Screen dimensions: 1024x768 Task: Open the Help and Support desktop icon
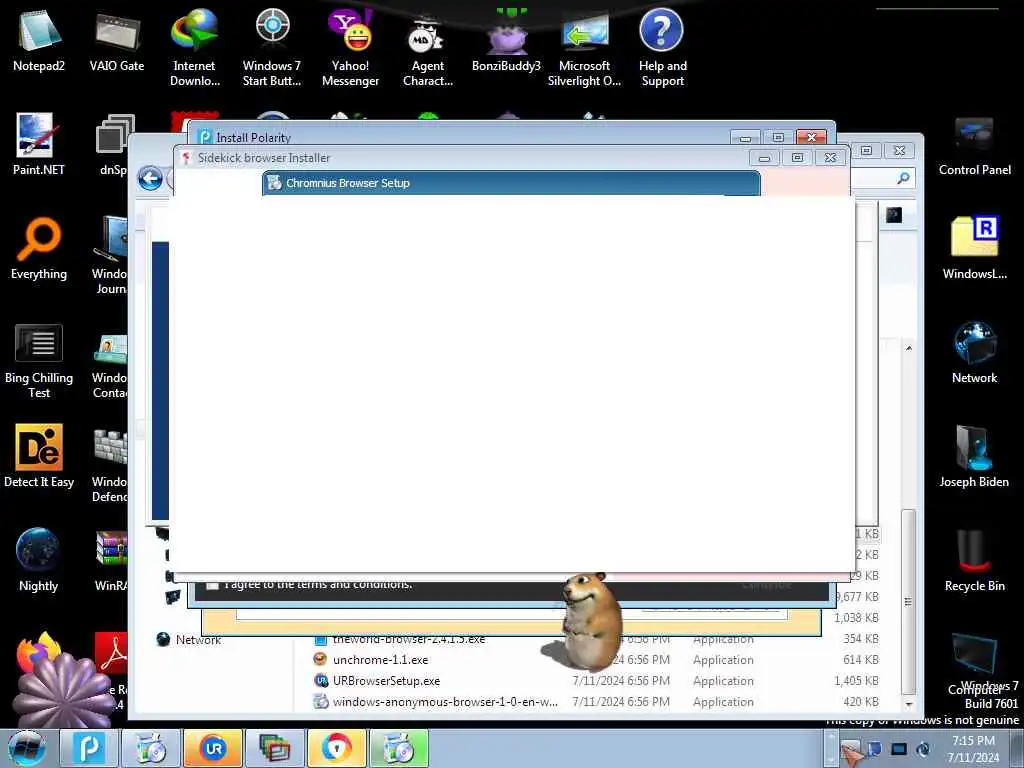click(x=662, y=47)
